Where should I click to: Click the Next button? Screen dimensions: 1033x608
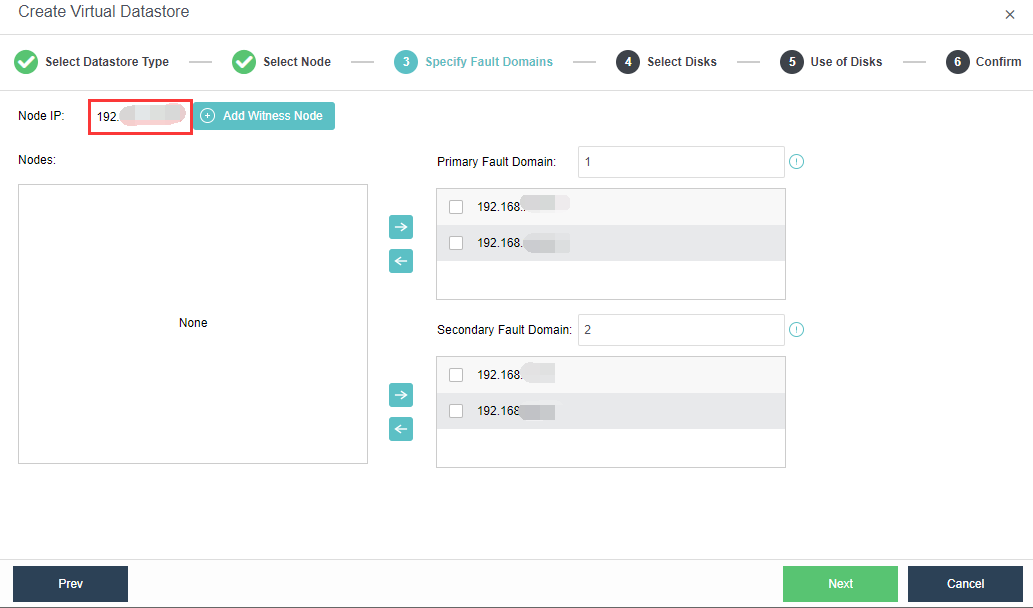coord(840,583)
